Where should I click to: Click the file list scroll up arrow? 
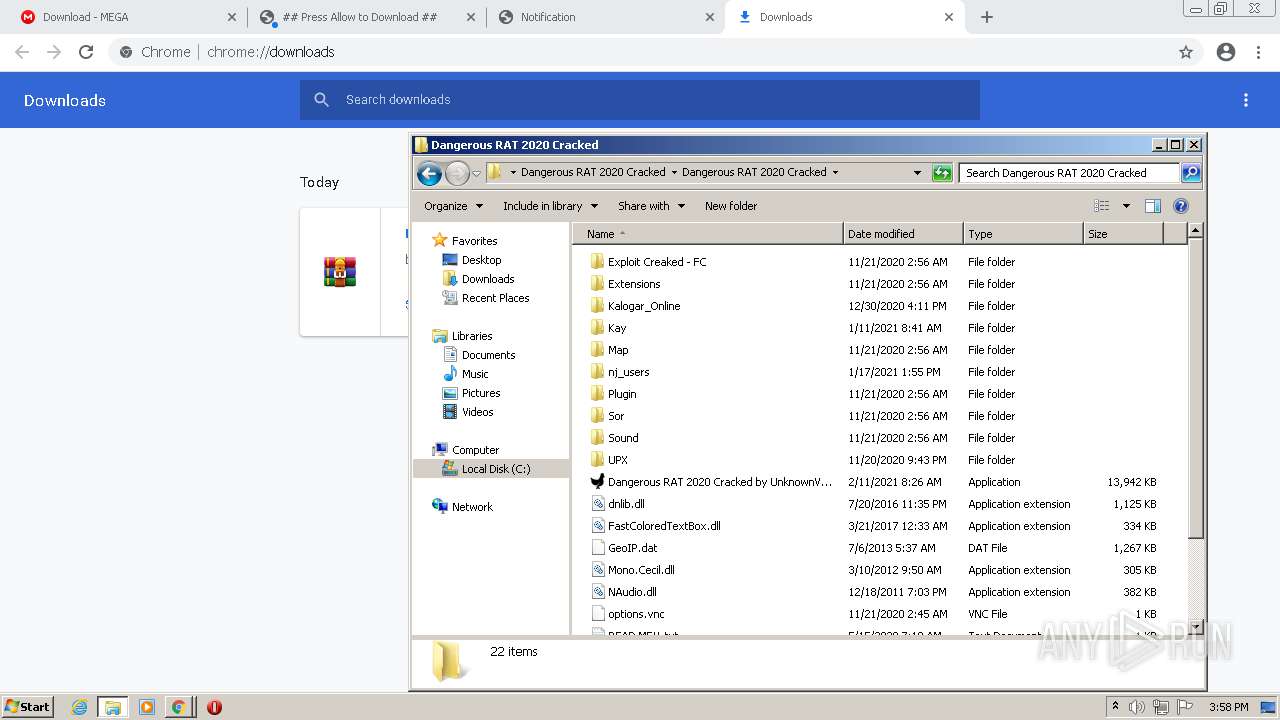(x=1195, y=231)
